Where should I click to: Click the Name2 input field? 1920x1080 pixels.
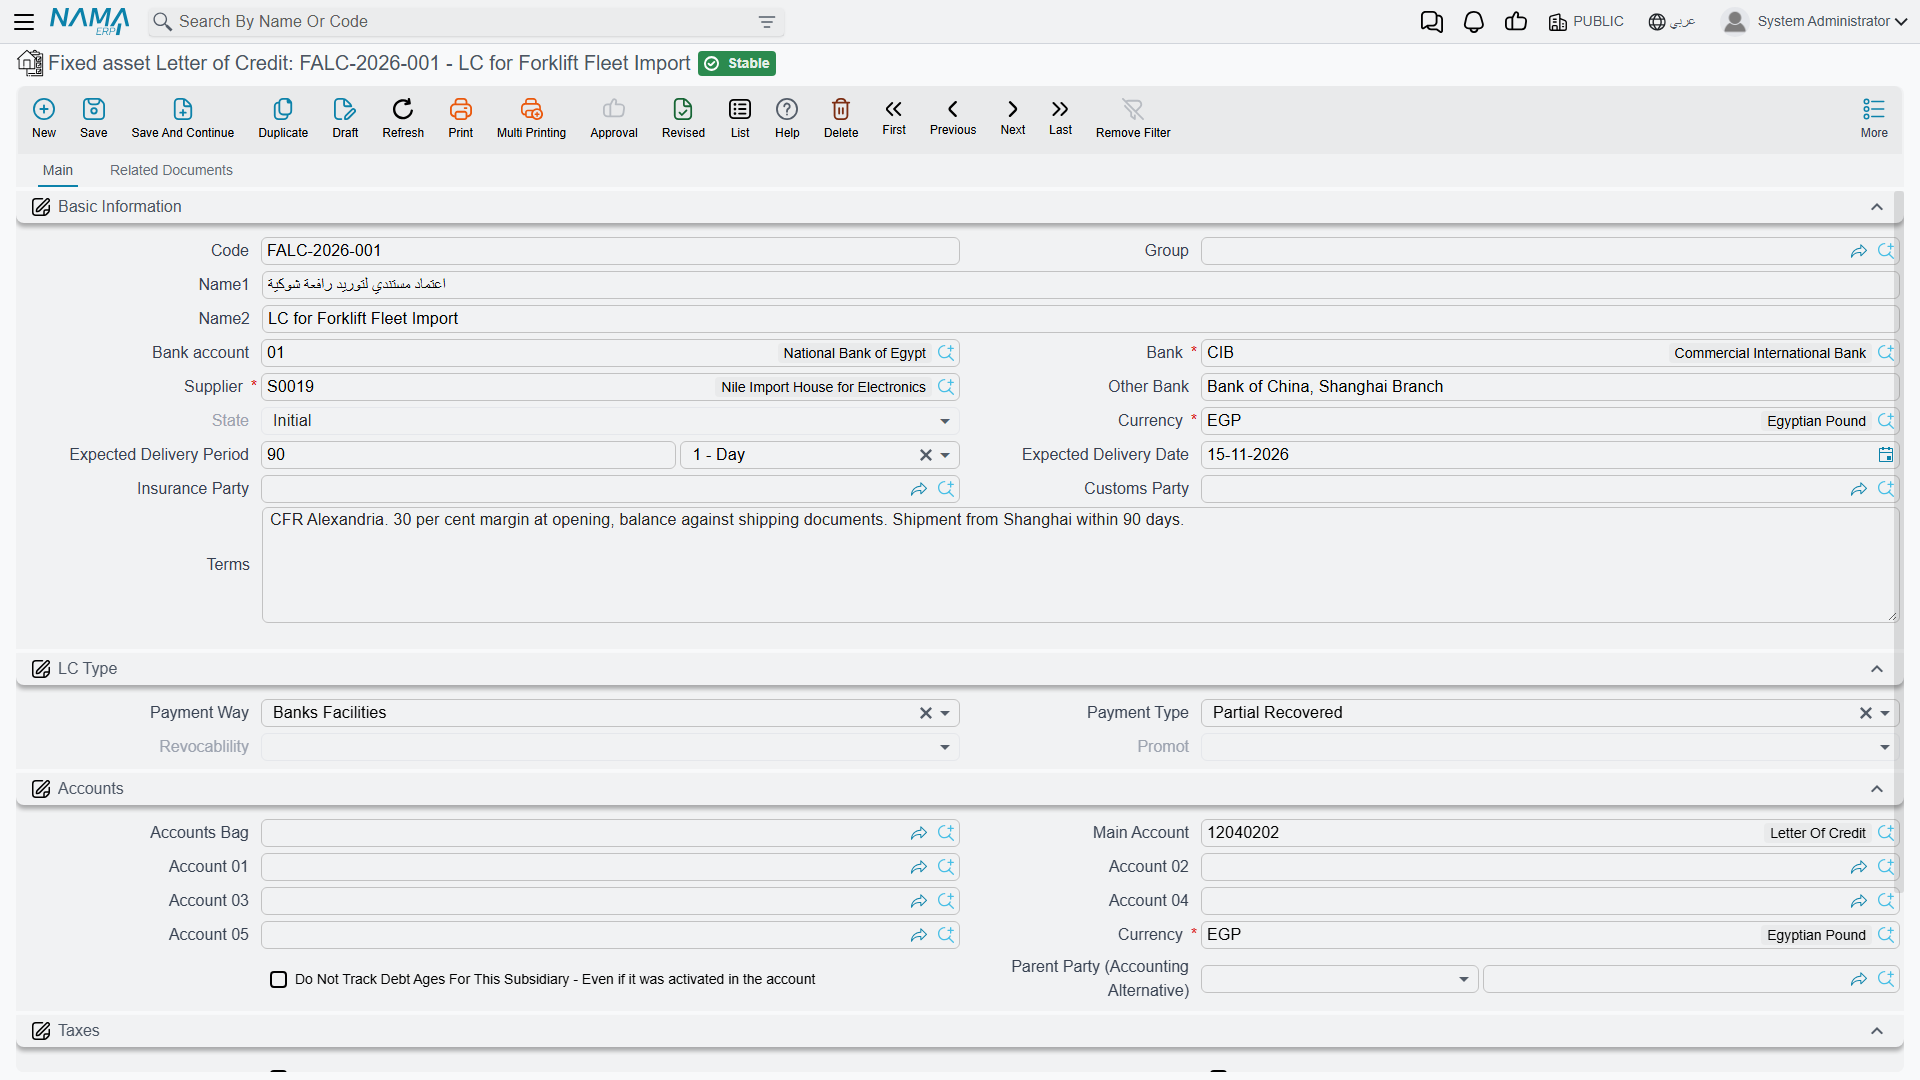(x=1080, y=319)
